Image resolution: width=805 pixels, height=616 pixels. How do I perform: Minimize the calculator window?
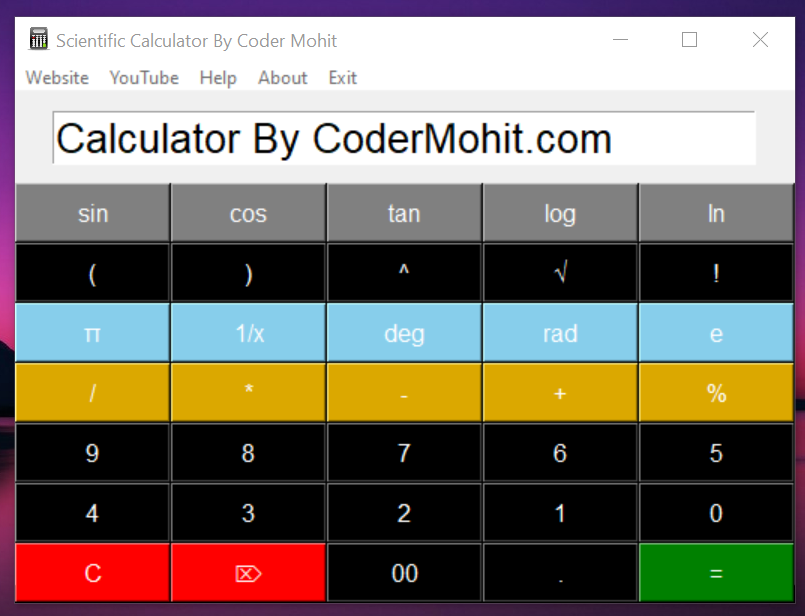tap(620, 40)
